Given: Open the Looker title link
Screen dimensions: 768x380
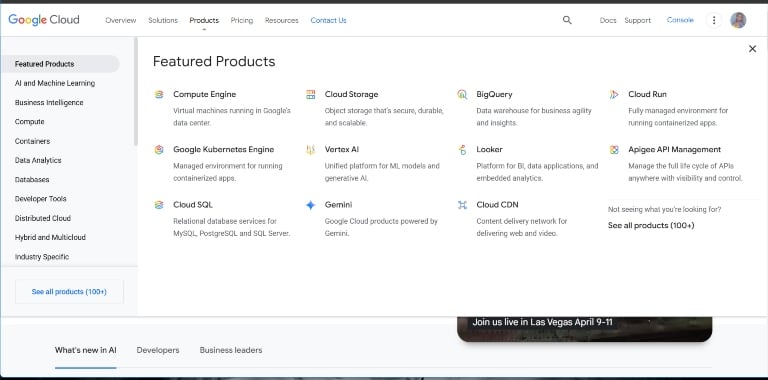Looking at the screenshot, I should (489, 149).
